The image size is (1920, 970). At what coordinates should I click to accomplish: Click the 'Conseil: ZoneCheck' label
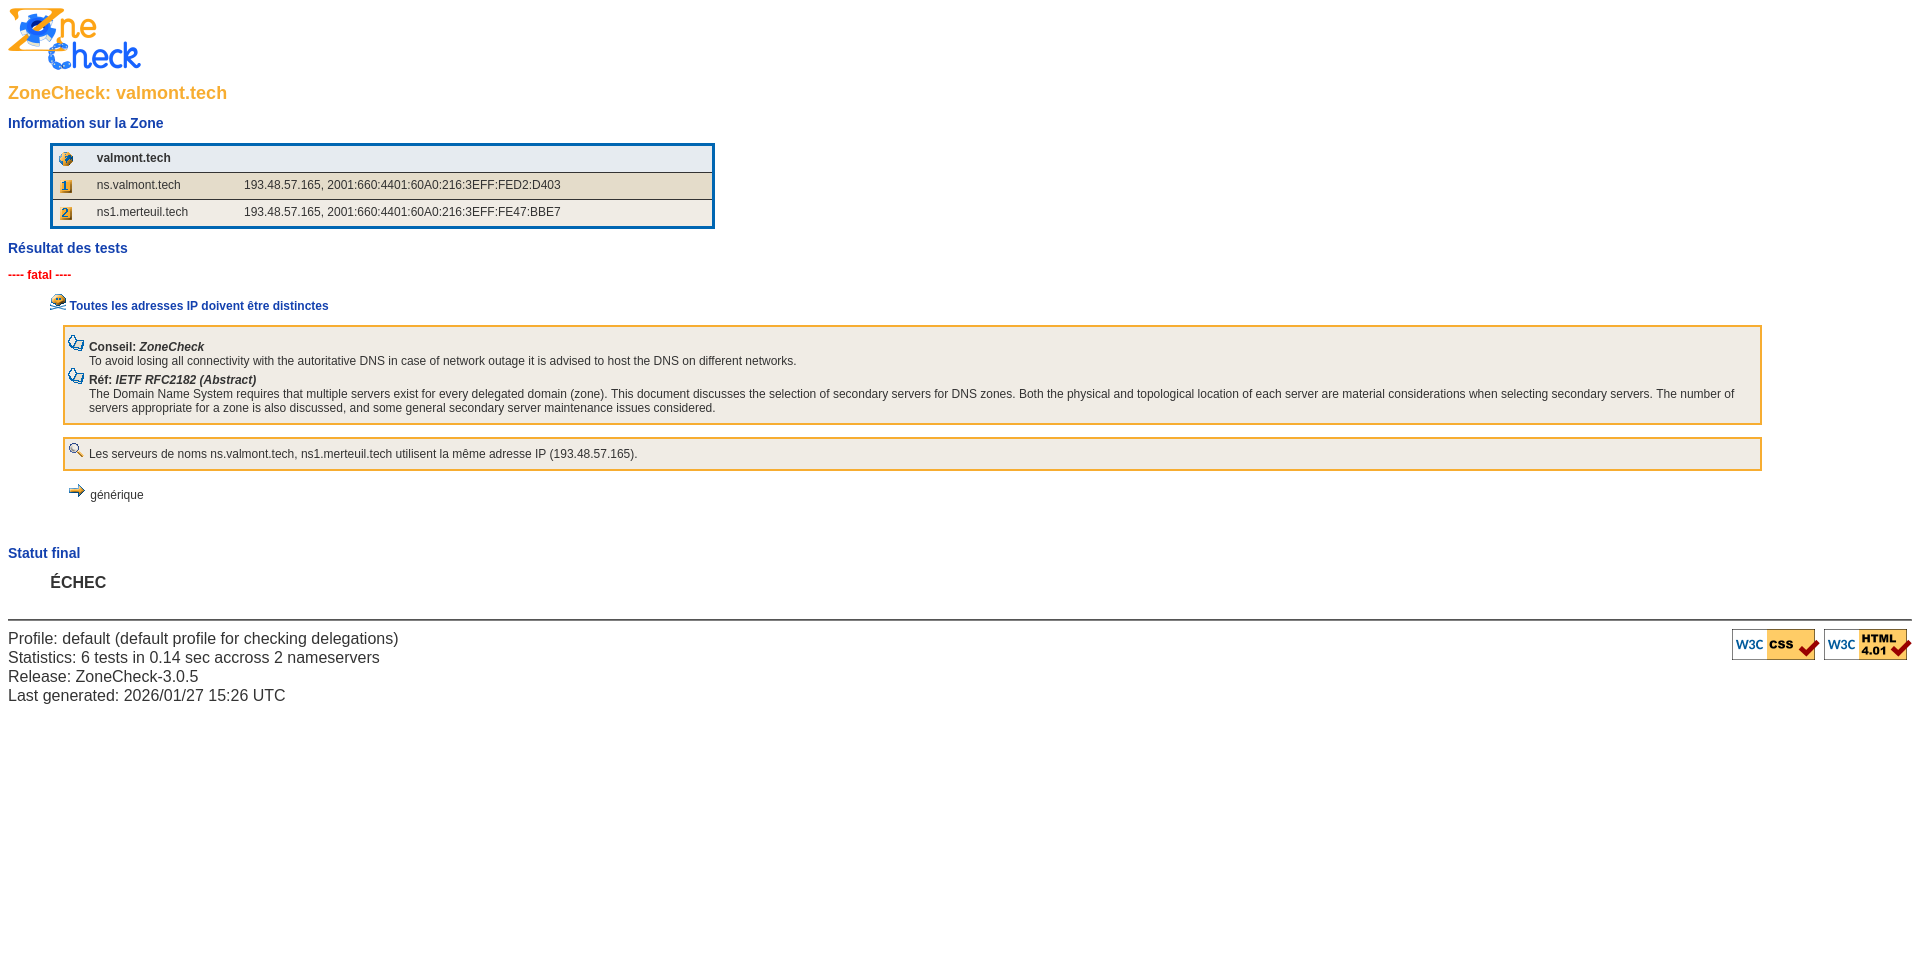[x=146, y=347]
